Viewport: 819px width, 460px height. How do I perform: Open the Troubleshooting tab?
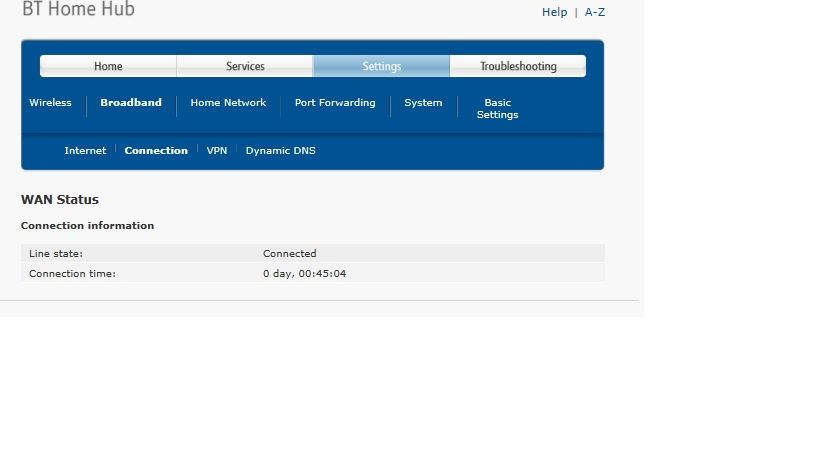518,66
